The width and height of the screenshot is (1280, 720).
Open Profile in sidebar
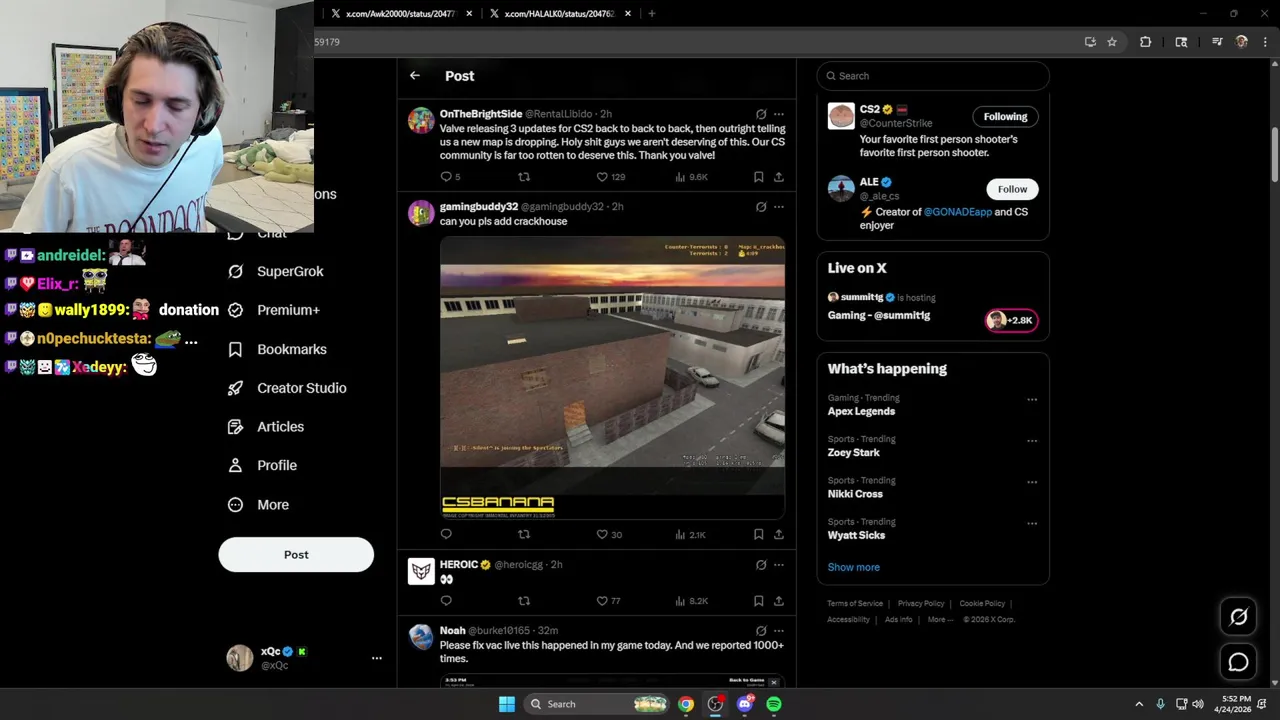262,465
